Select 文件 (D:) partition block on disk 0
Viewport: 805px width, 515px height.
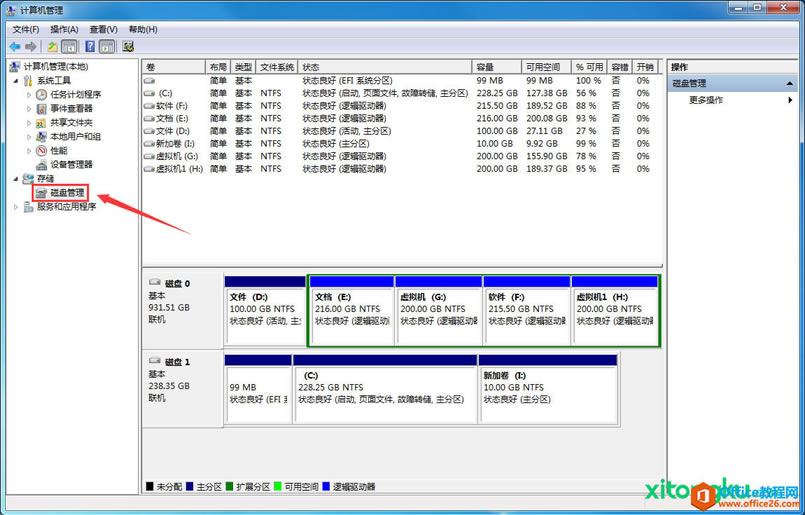(265, 311)
